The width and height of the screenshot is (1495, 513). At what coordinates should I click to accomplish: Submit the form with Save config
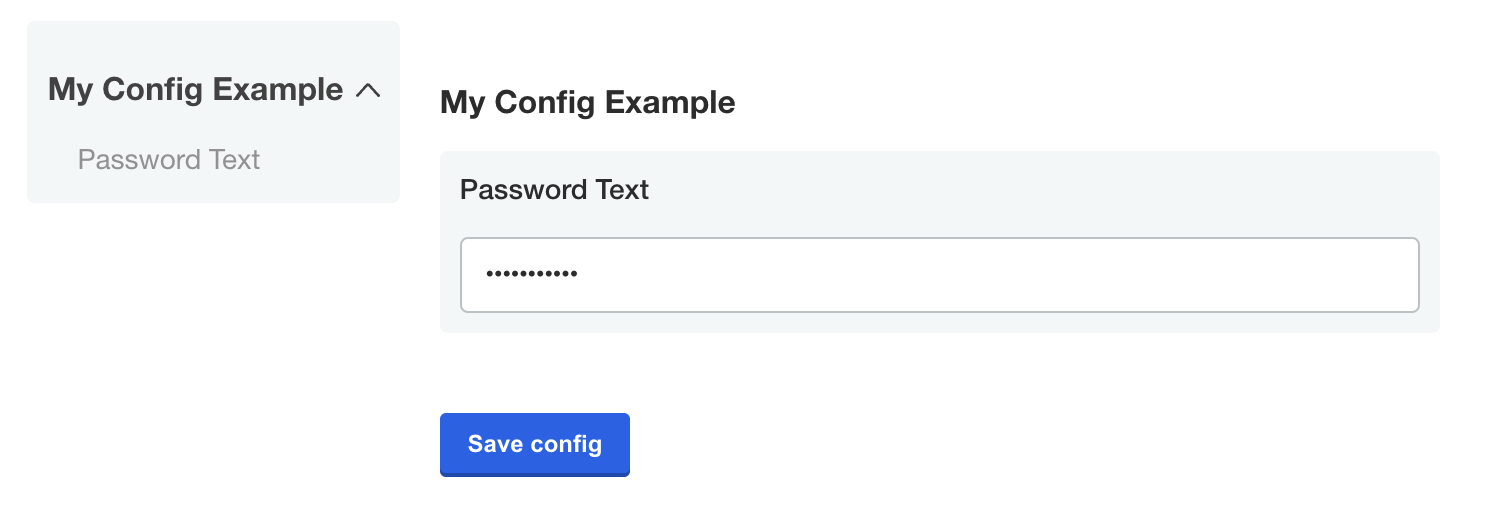(x=534, y=444)
